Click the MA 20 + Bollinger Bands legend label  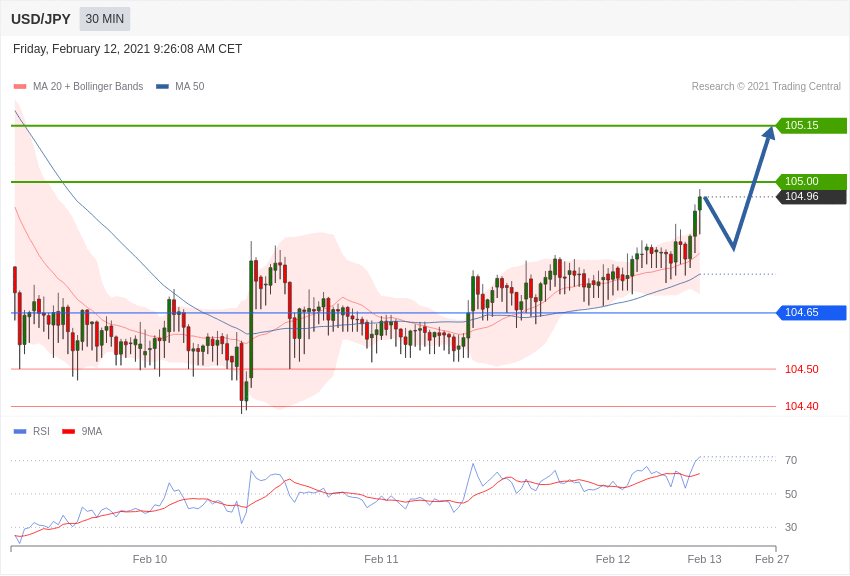tap(88, 87)
